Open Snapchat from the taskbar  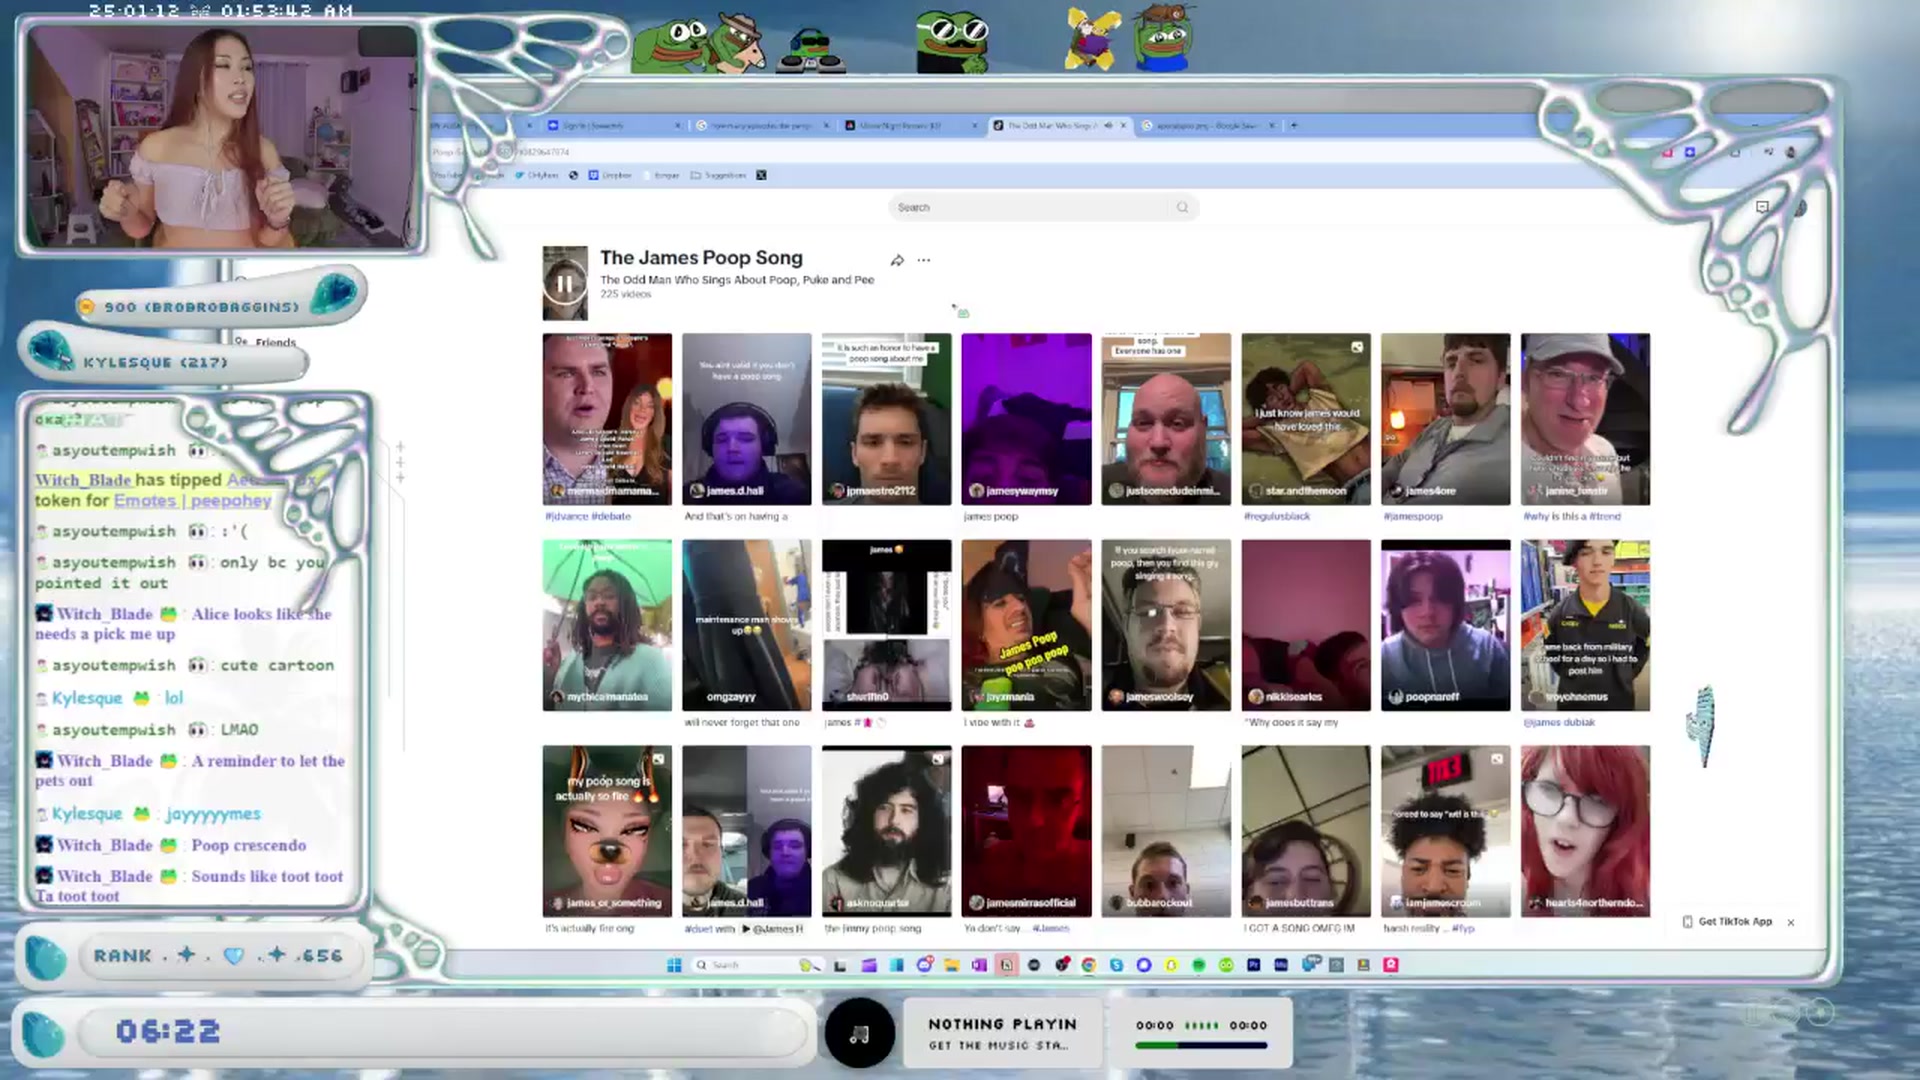point(1171,965)
